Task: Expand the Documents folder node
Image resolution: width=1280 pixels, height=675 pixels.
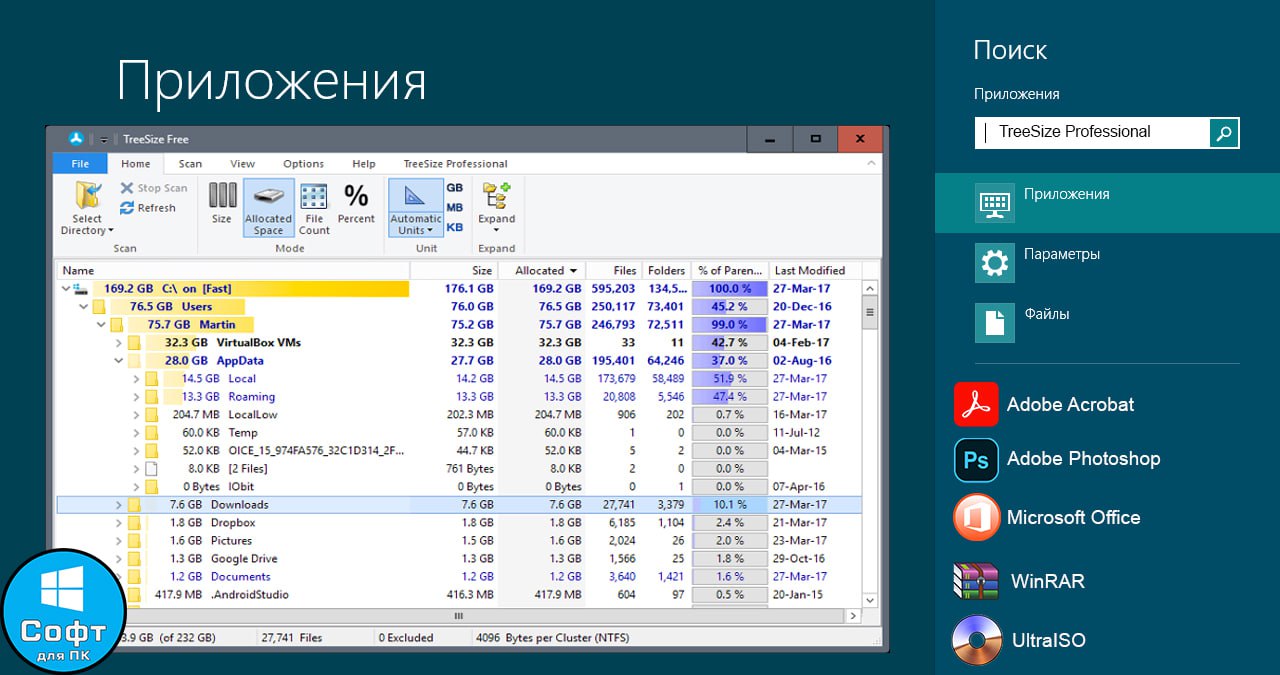Action: (x=119, y=577)
